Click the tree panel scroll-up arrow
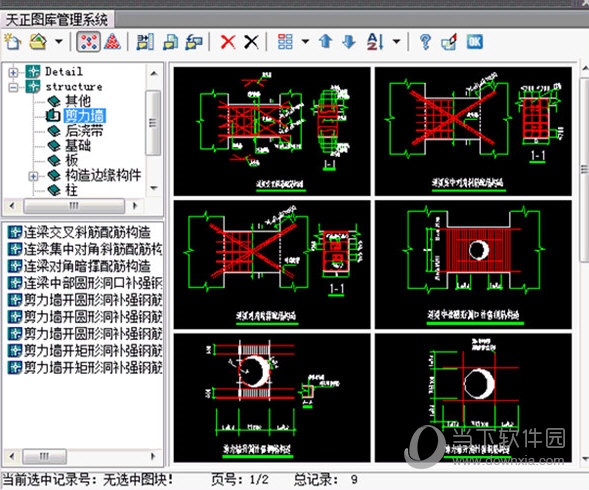 (x=154, y=73)
